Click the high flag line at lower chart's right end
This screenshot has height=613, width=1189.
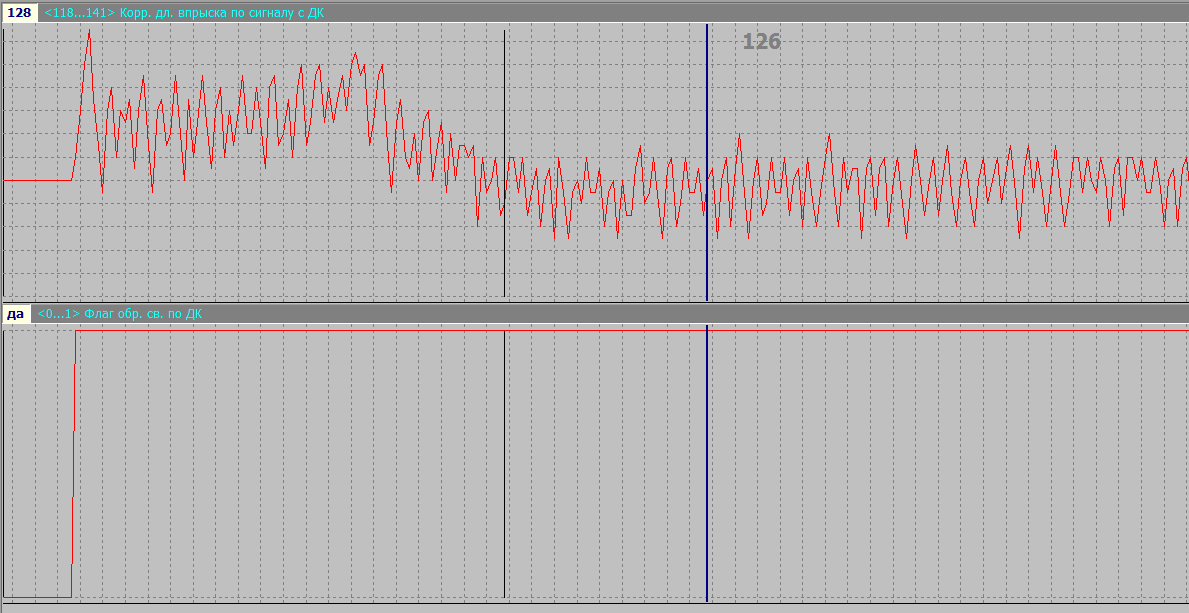tap(1150, 330)
